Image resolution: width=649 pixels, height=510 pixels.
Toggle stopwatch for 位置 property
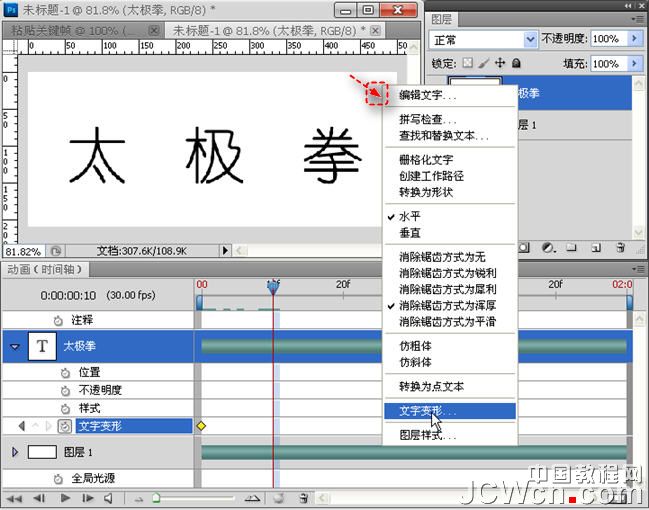click(65, 373)
